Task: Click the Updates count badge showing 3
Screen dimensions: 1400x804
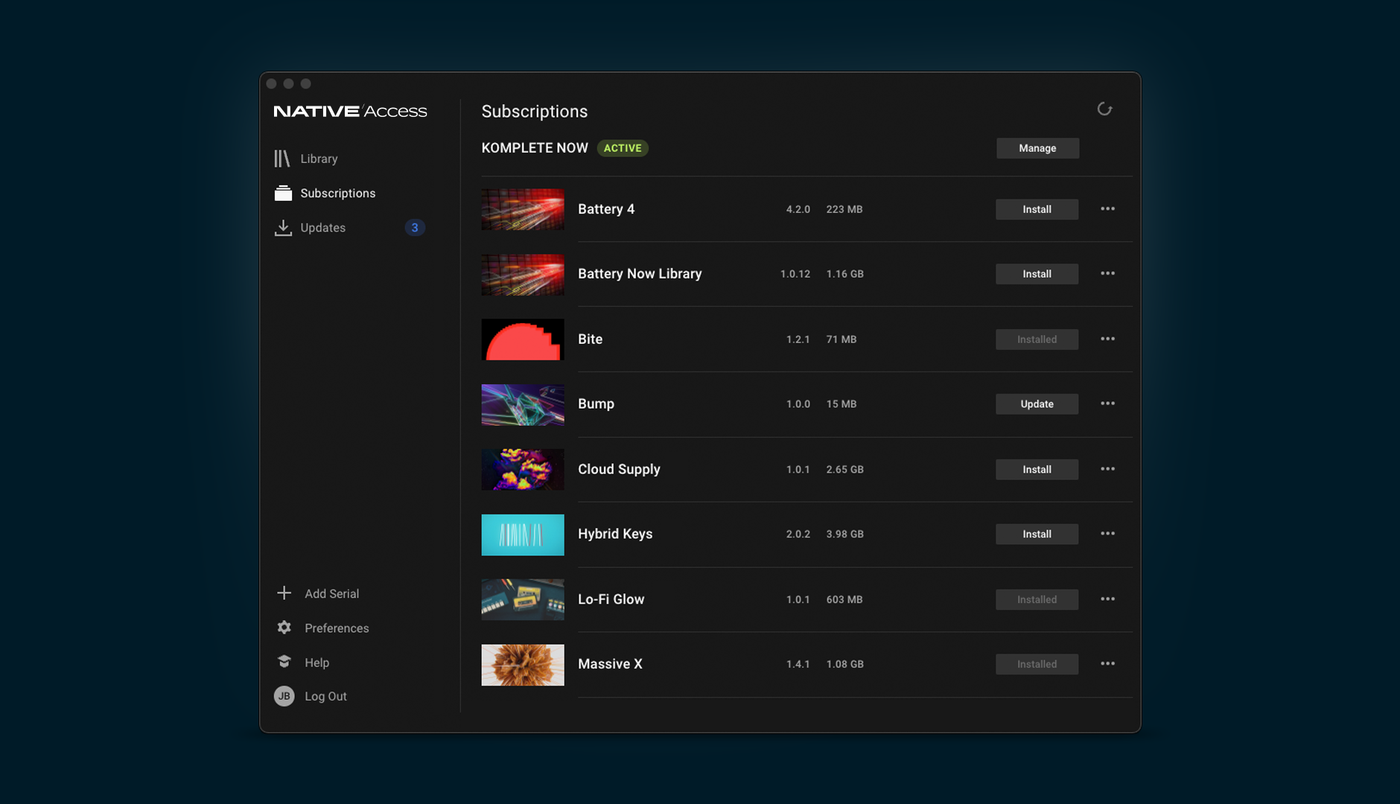Action: point(415,228)
